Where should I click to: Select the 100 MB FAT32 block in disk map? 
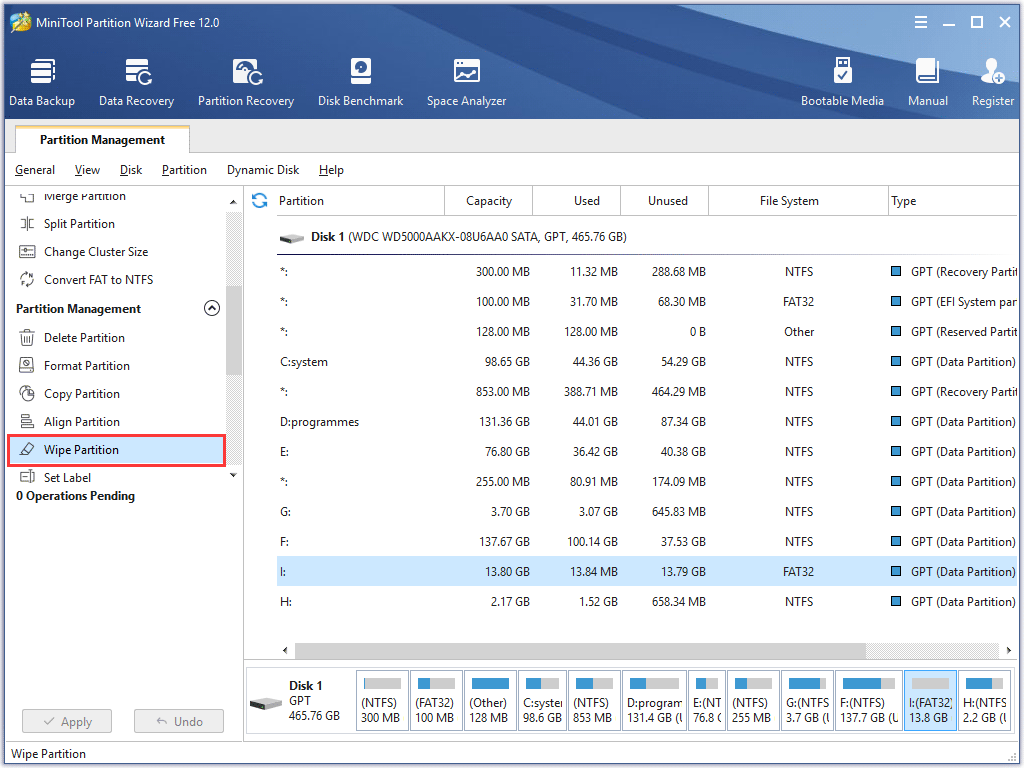(436, 701)
